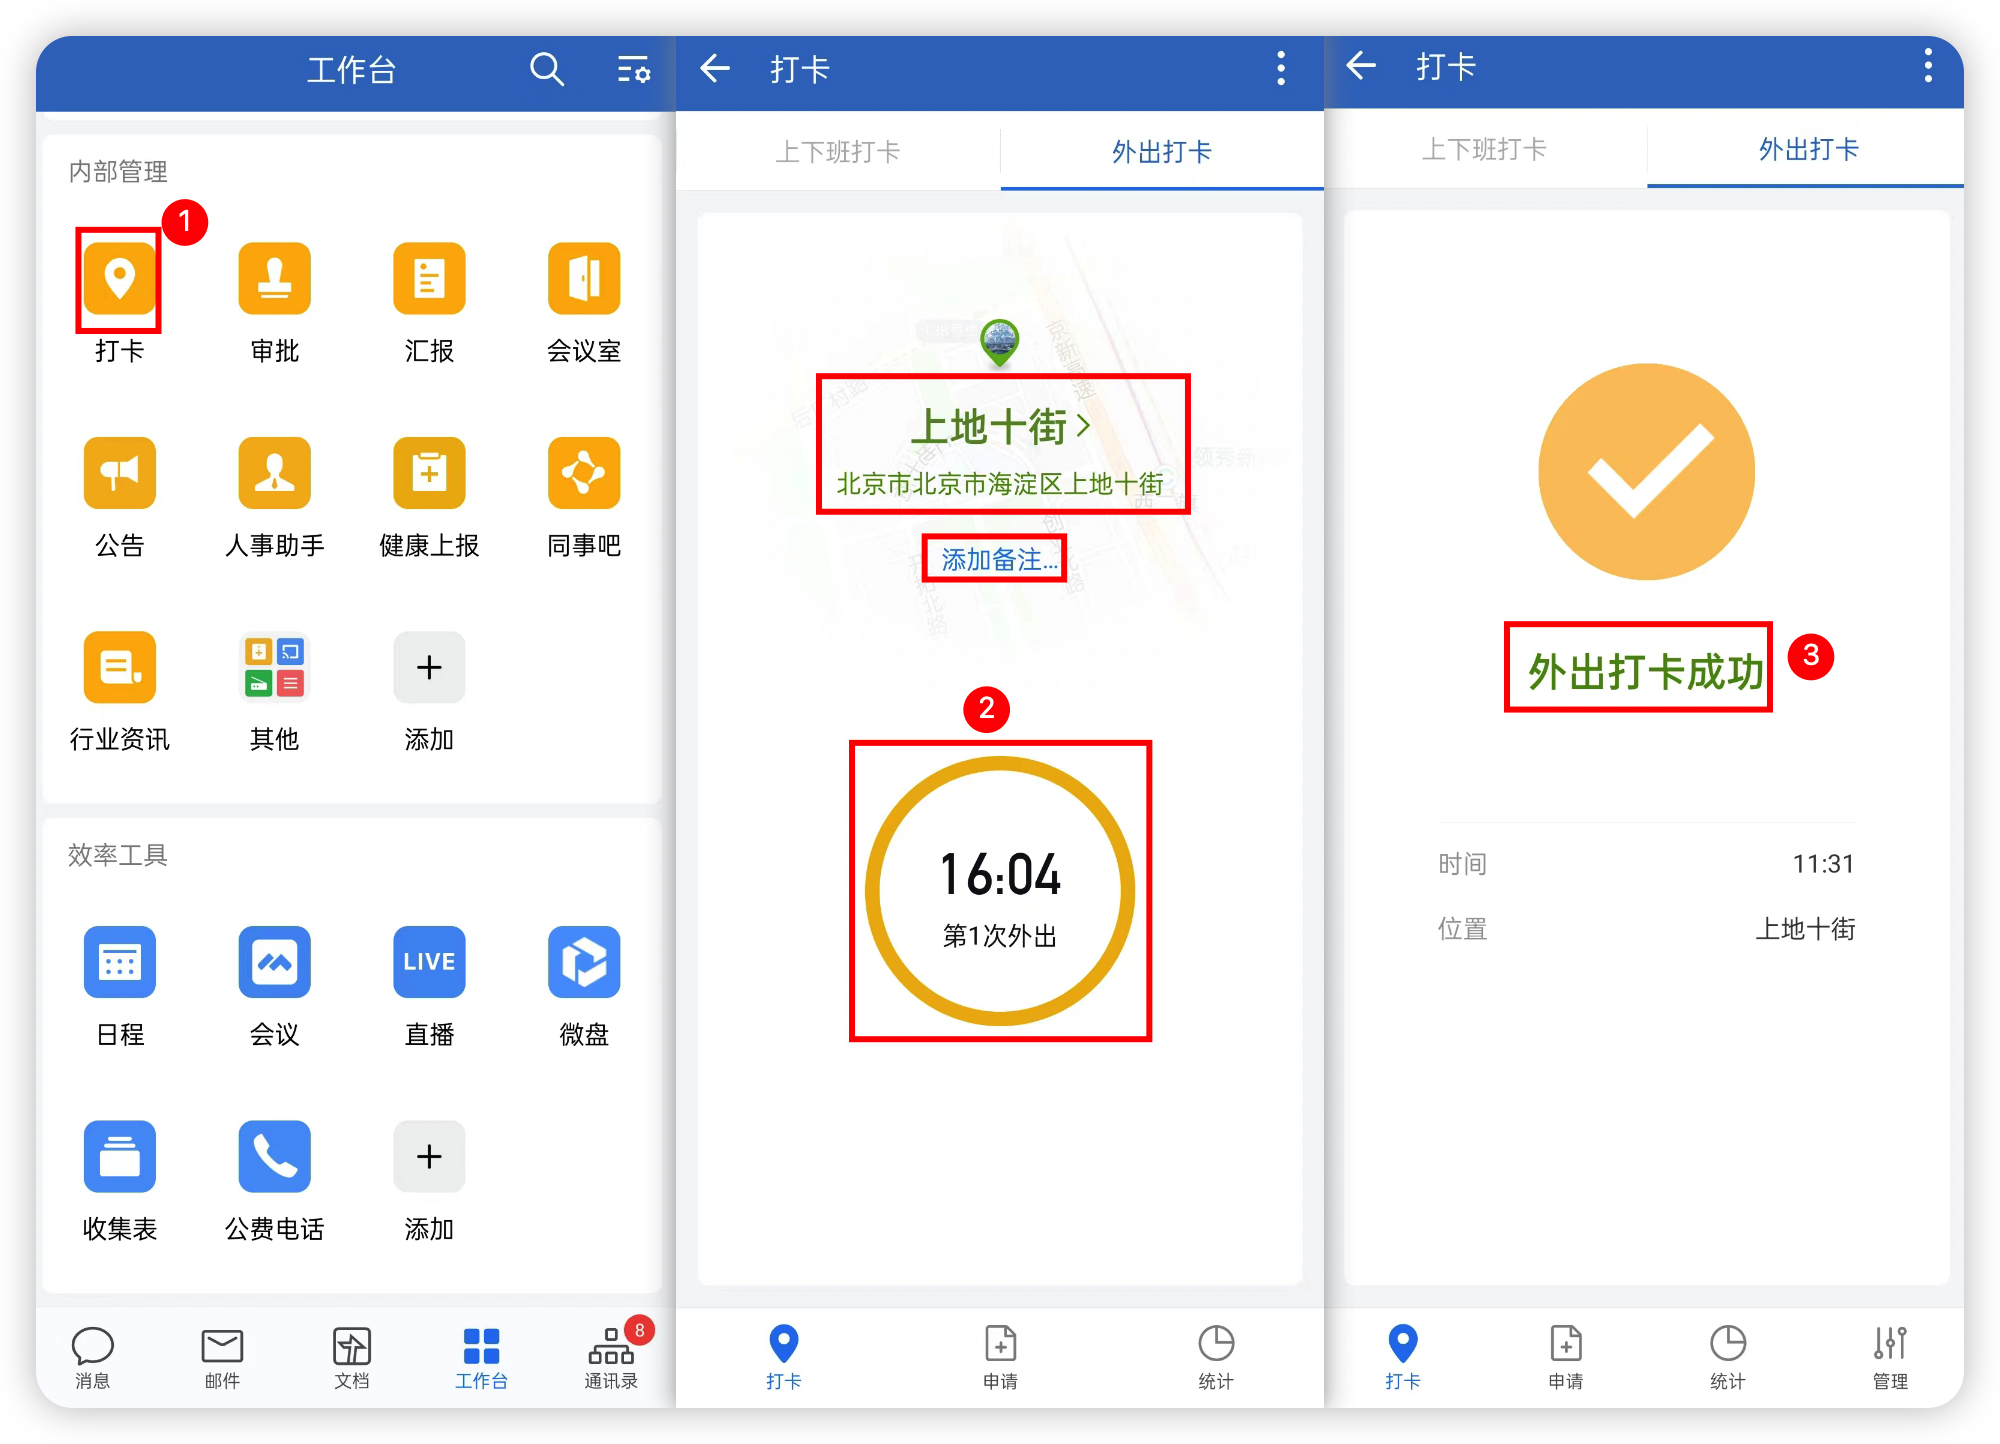Viewport: 2000px width, 1444px height.
Task: Open three-dot menu on middle 打卡 screen
Action: click(x=1281, y=69)
